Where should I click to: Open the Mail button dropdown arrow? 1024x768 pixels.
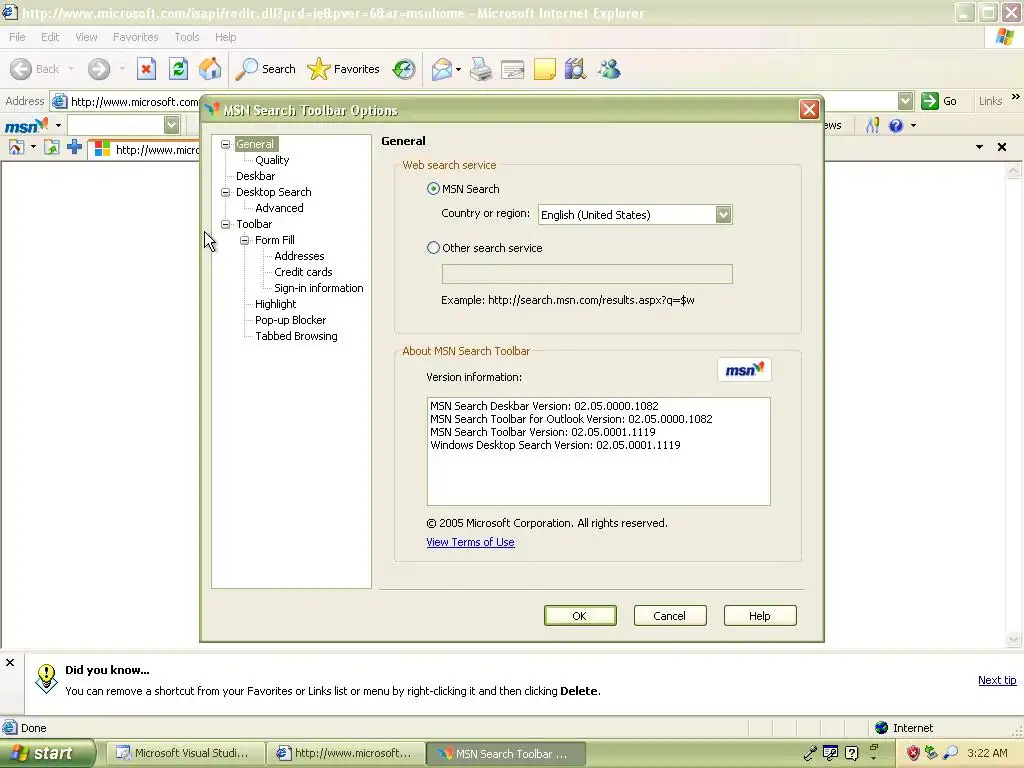point(458,69)
